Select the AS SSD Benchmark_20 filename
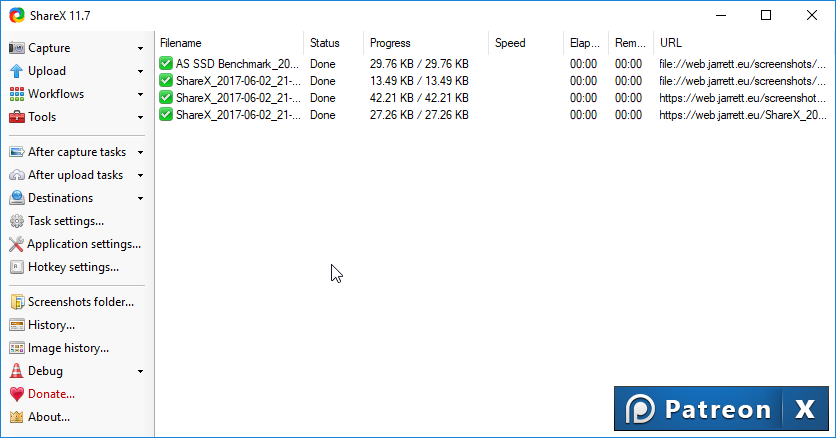The height and width of the screenshot is (438, 836). click(x=237, y=64)
